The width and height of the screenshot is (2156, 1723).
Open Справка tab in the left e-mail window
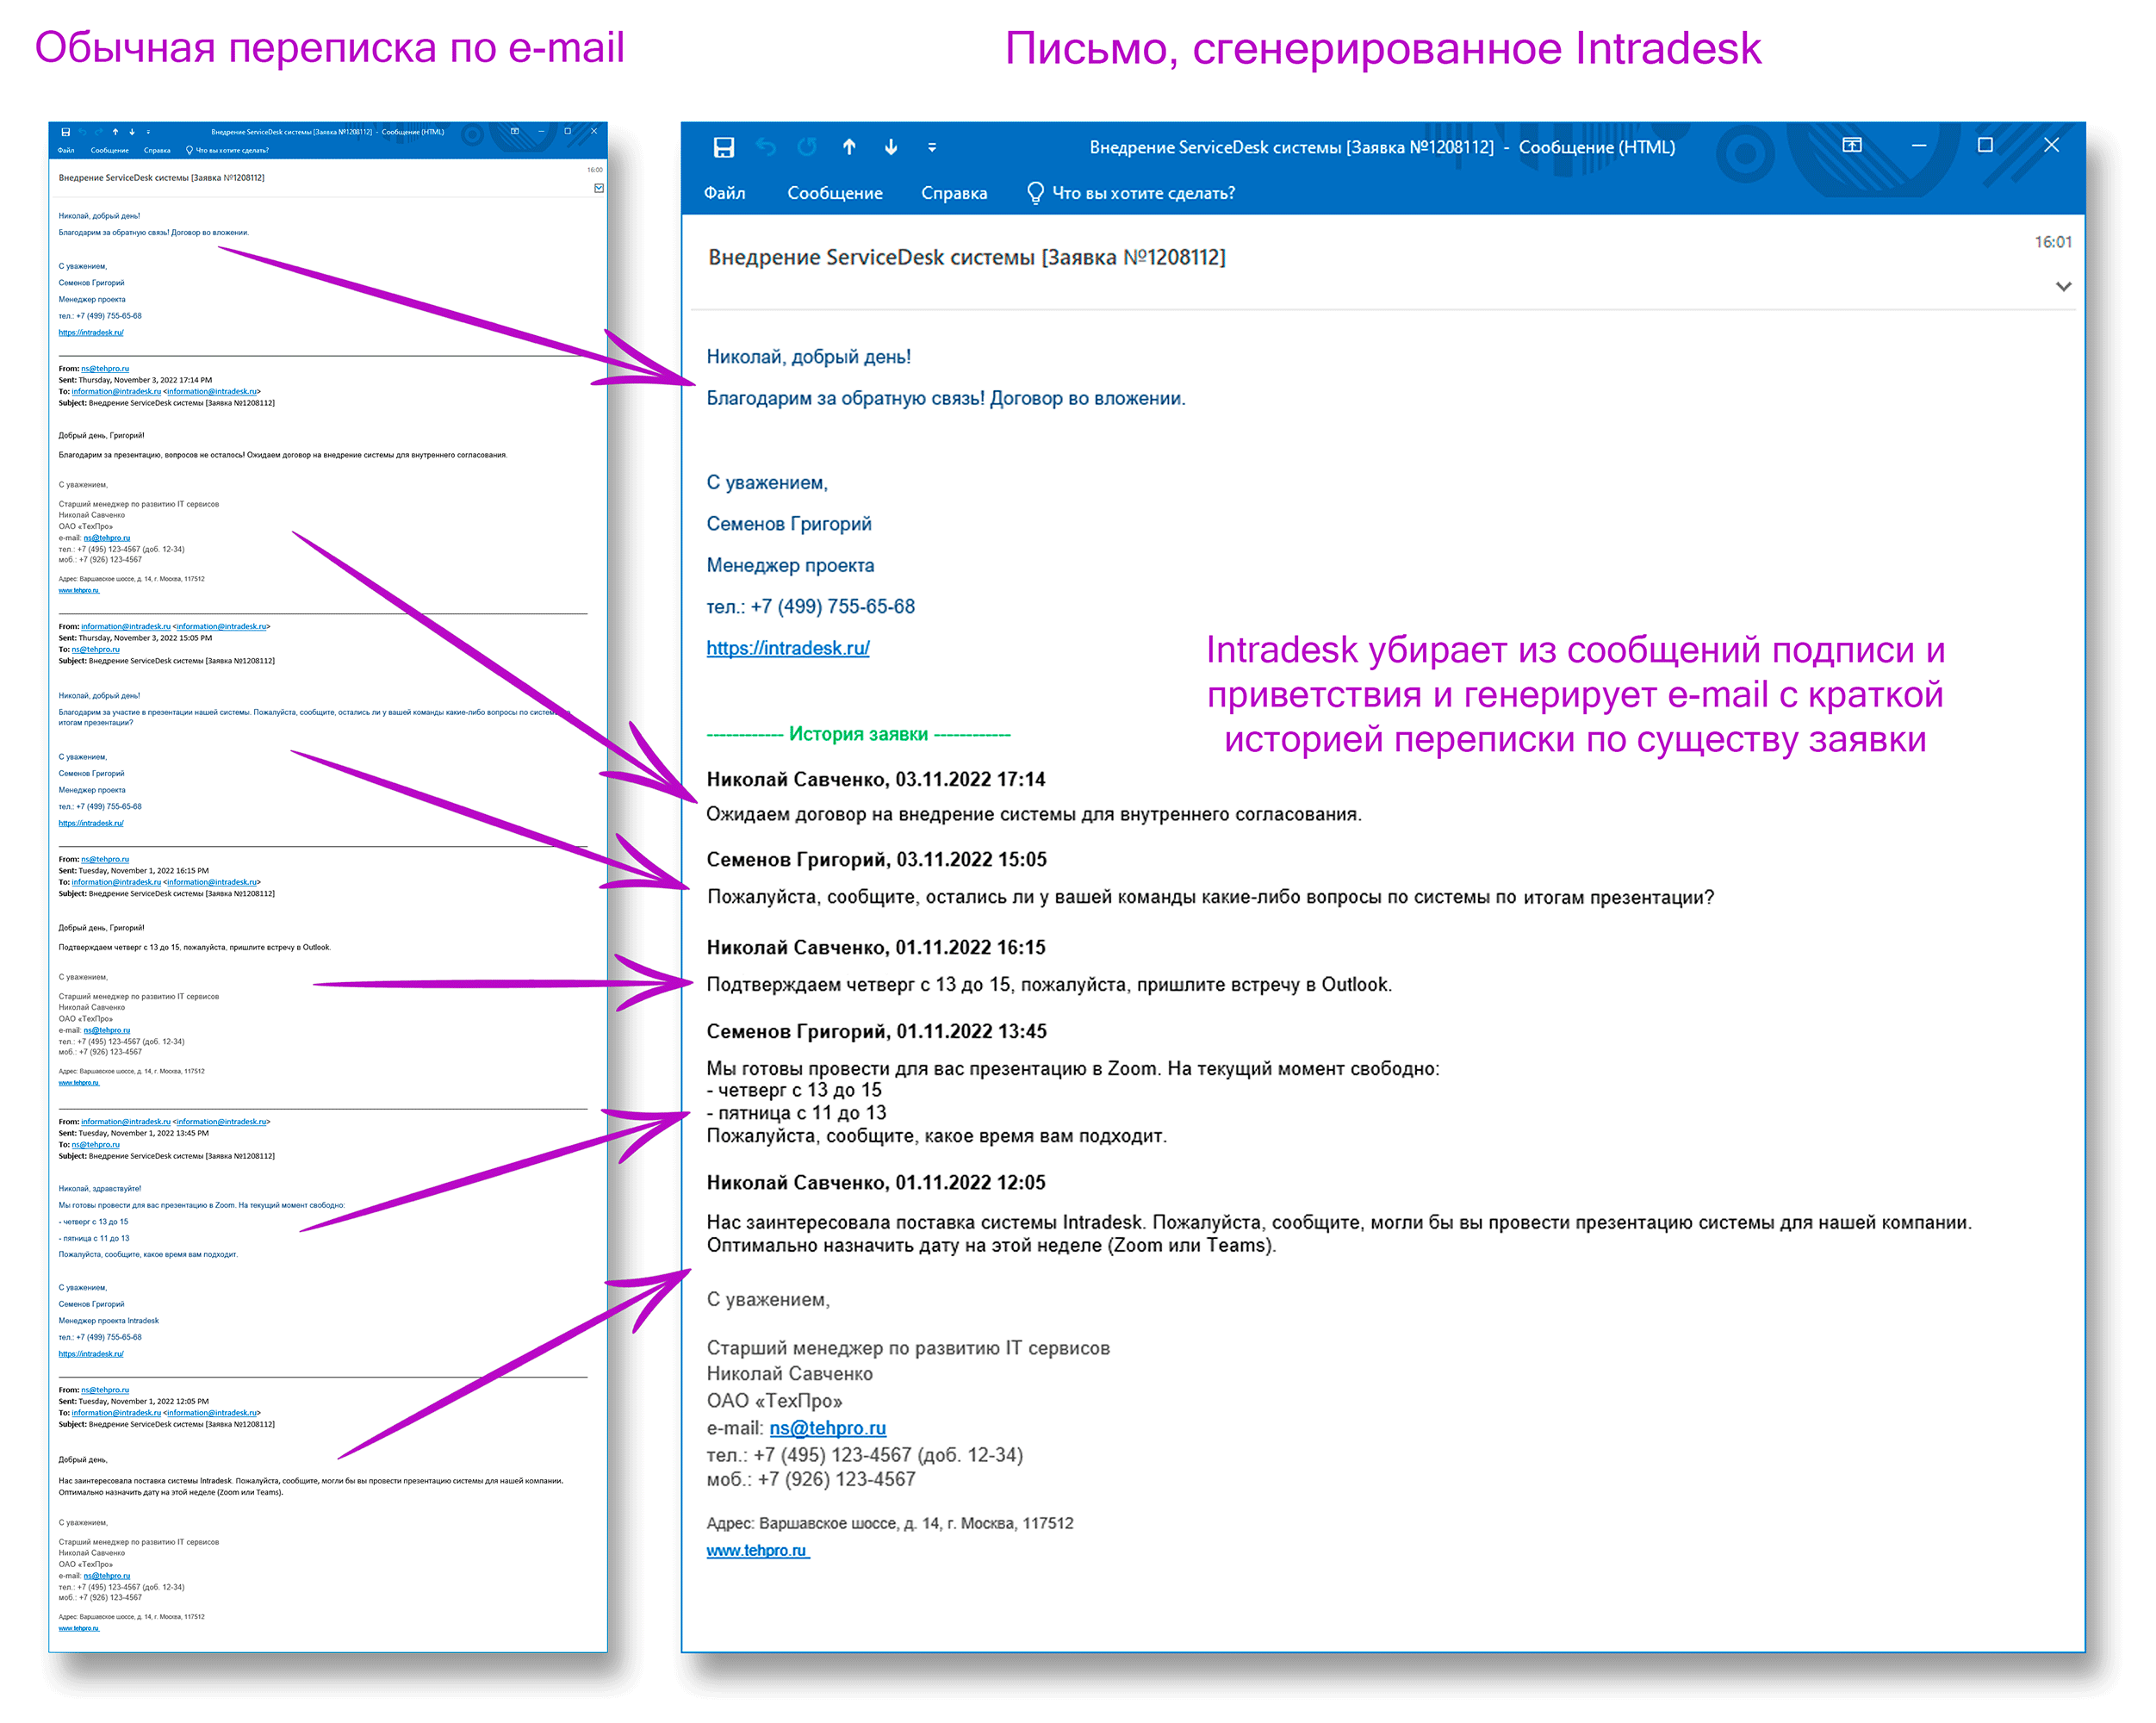tap(157, 150)
